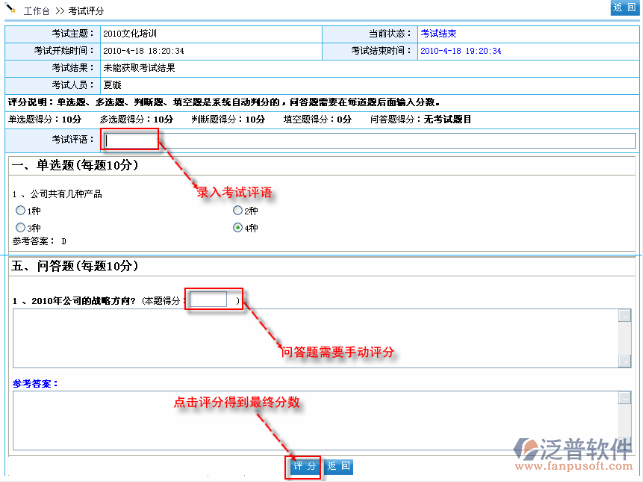This screenshot has height=482, width=643.
Task: Select the 2种 radio option
Action: click(x=237, y=210)
